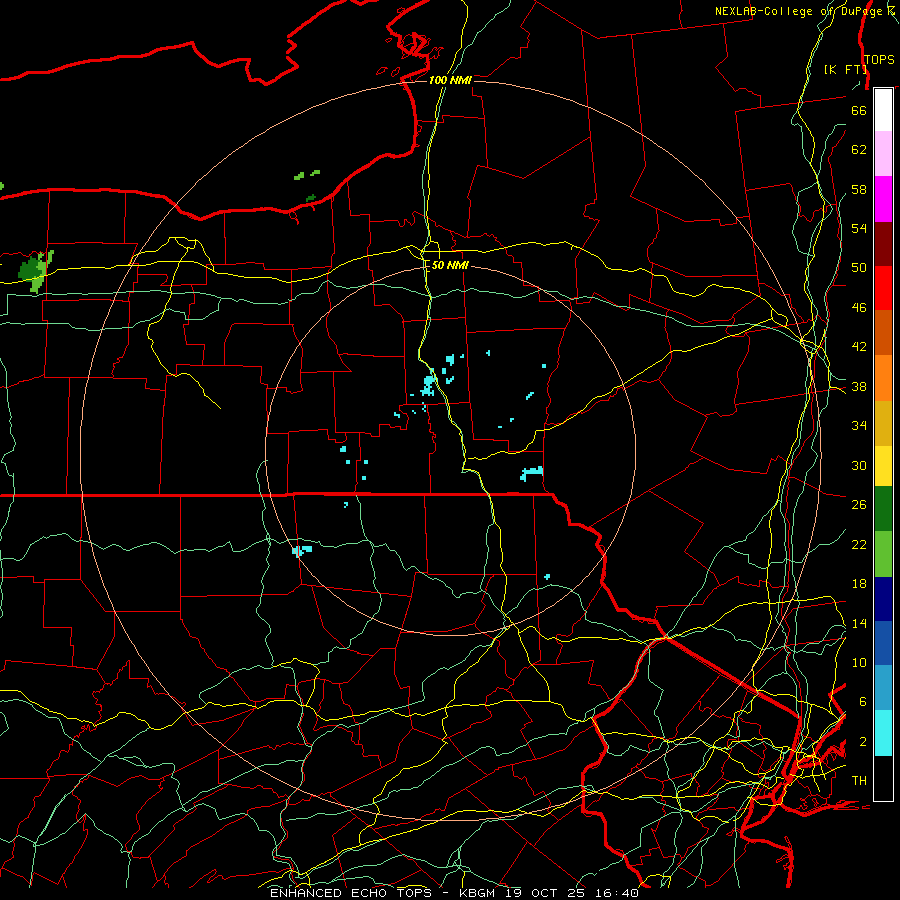
Task: Click the '46' legend scale value
Action: click(859, 308)
